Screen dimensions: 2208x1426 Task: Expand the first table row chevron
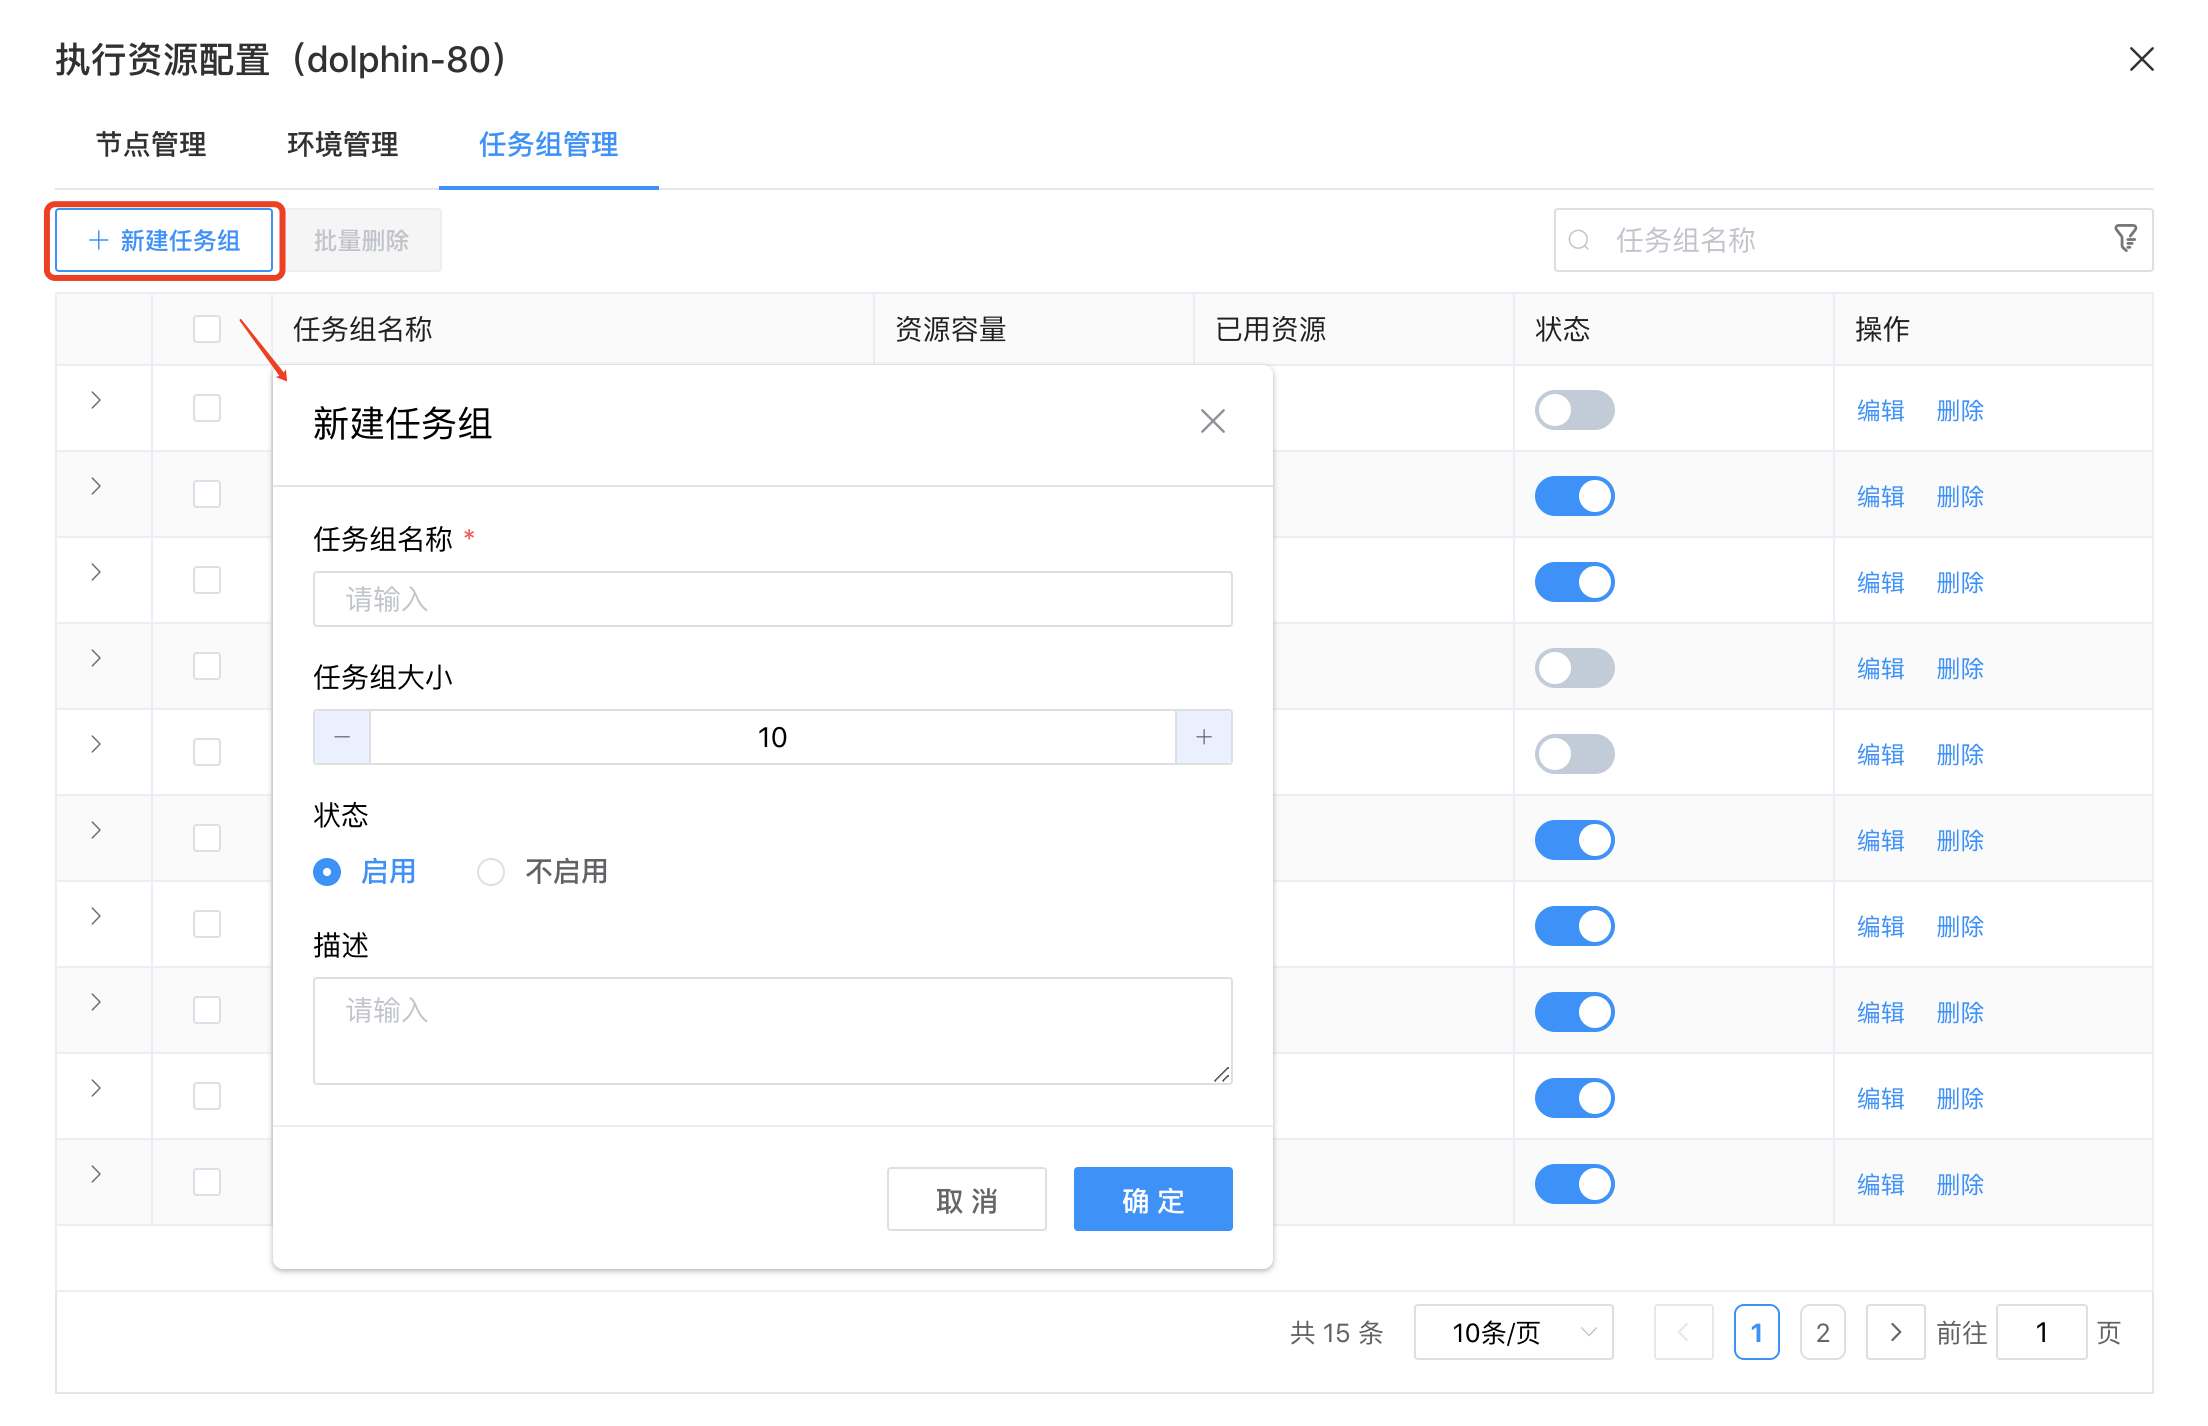[95, 400]
